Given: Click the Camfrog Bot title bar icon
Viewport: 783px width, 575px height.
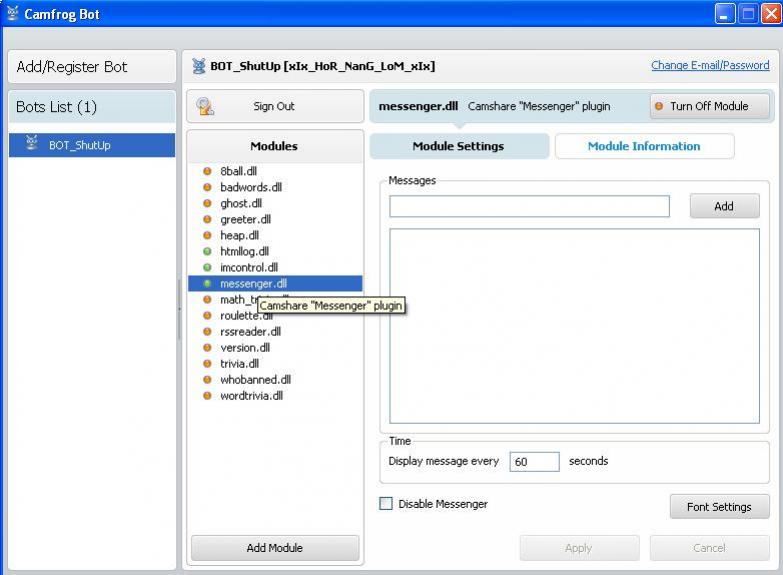Looking at the screenshot, I should (12, 13).
